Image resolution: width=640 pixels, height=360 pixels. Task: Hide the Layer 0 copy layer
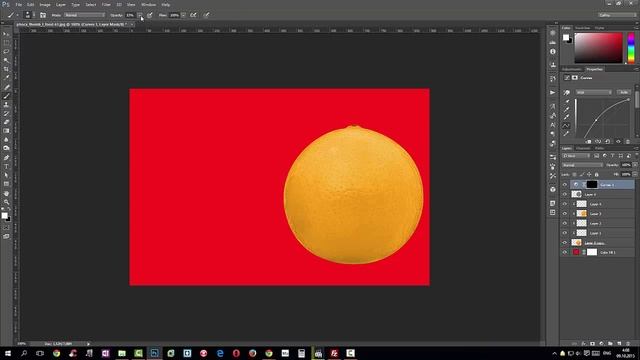click(x=565, y=243)
